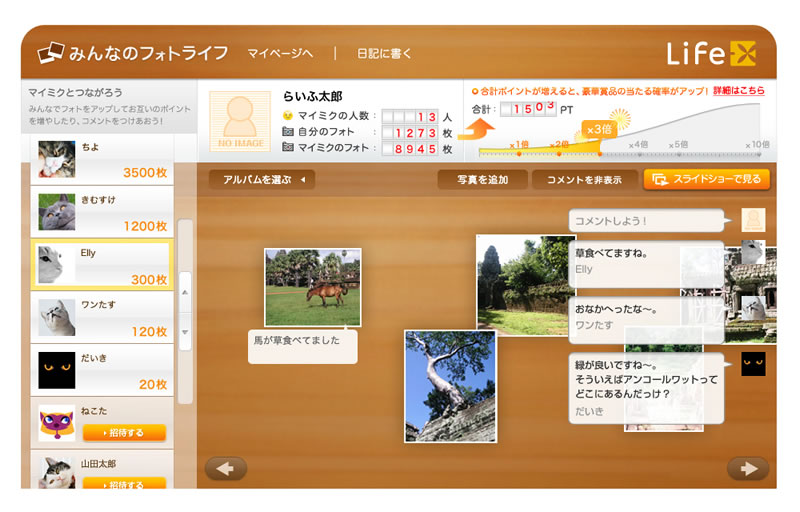The image size is (800, 512).
Task: Open the アルバムを選ぶ album dropdown
Action: click(x=262, y=180)
